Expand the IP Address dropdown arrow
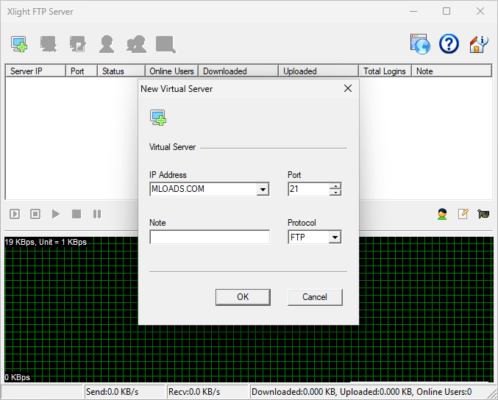Image resolution: width=498 pixels, height=400 pixels. click(263, 189)
